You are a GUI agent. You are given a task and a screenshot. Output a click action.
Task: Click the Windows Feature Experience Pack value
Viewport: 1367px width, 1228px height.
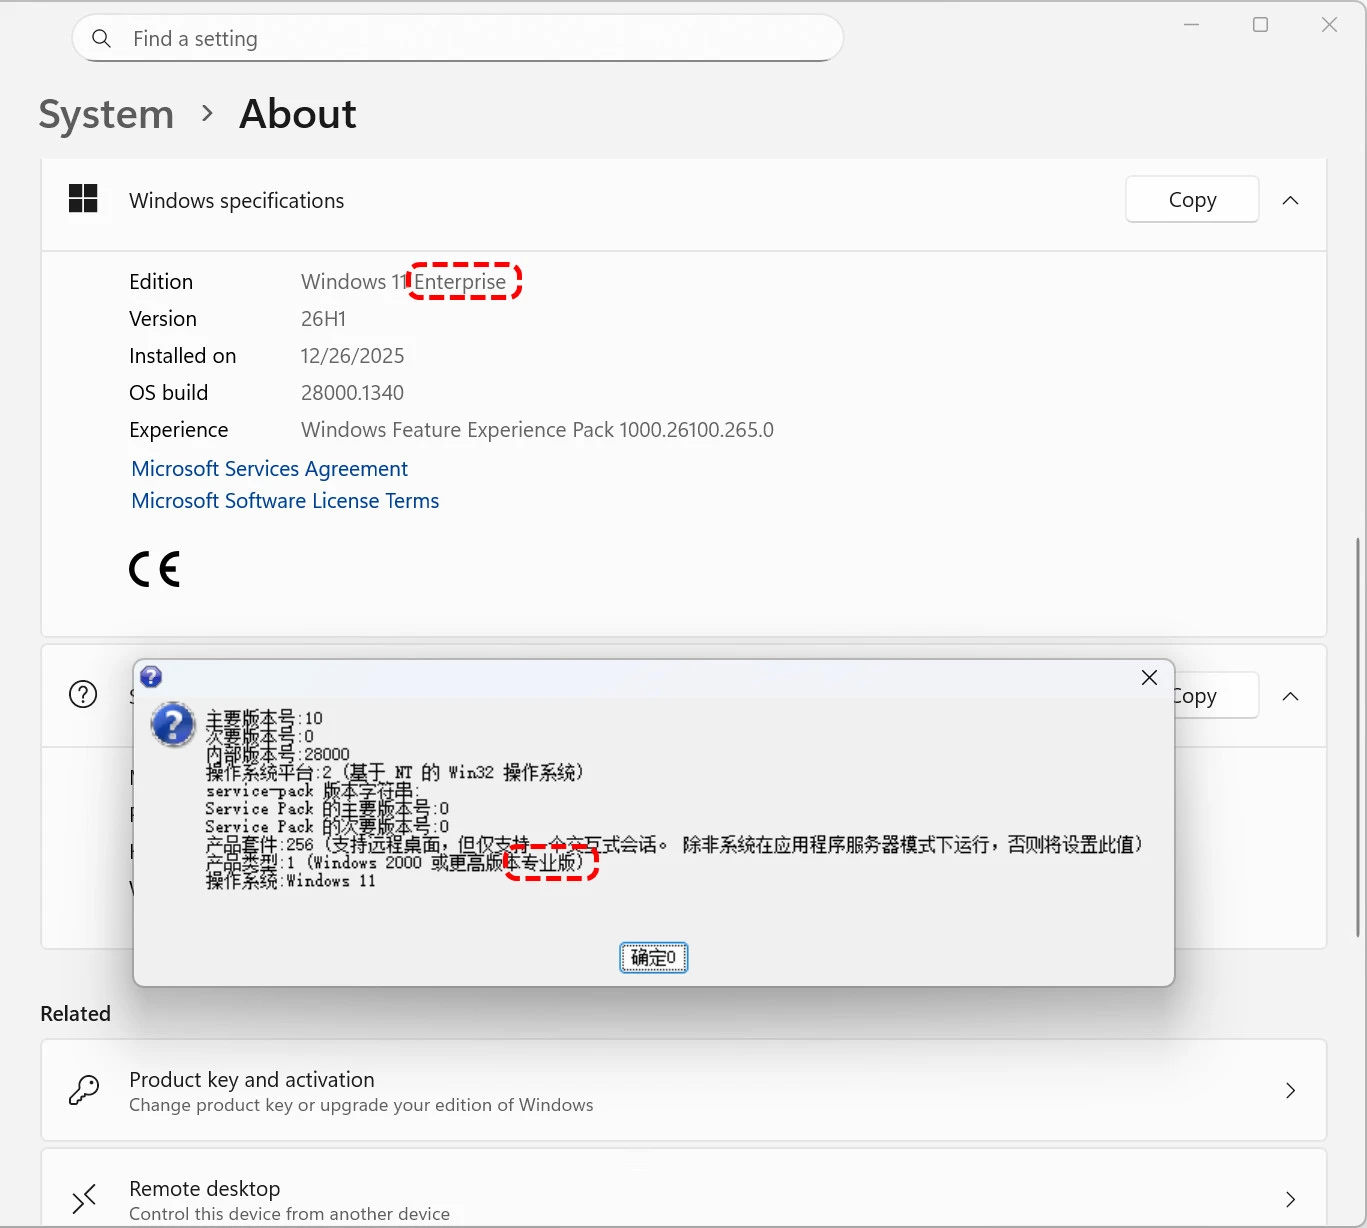click(538, 430)
